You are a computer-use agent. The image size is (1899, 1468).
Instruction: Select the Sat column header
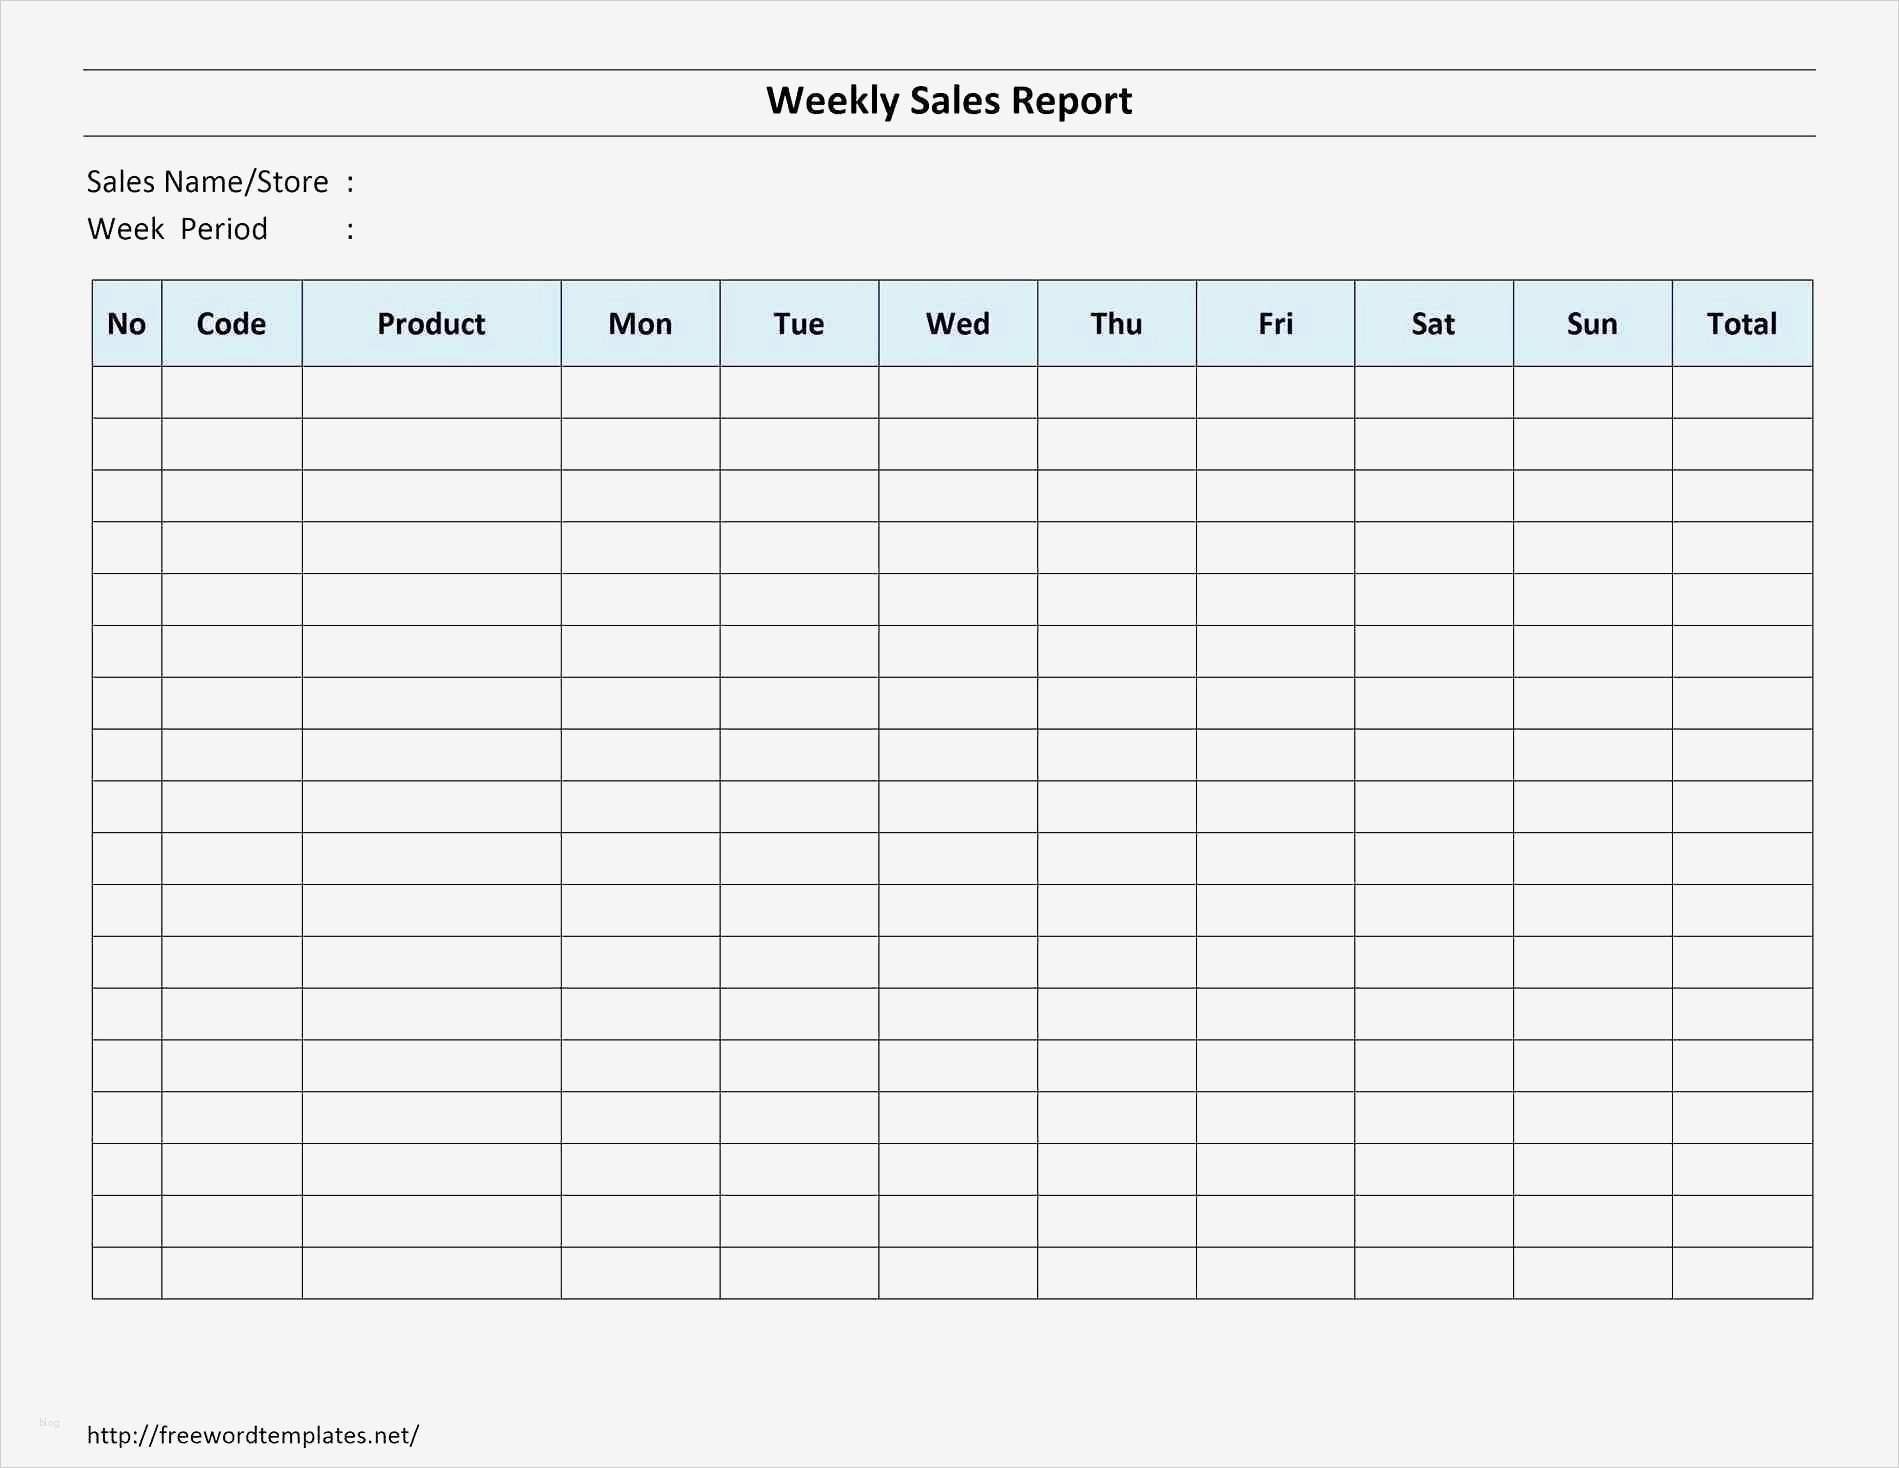pos(1433,324)
